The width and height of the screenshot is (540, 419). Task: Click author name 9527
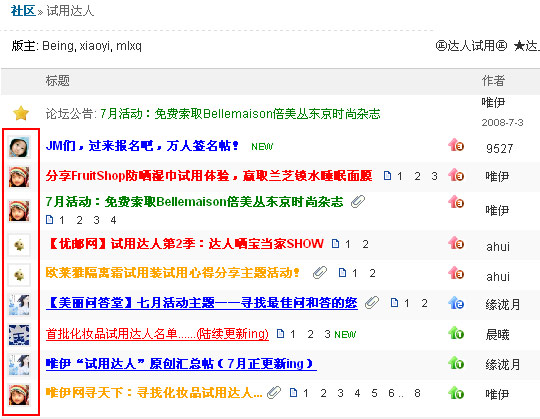click(500, 149)
